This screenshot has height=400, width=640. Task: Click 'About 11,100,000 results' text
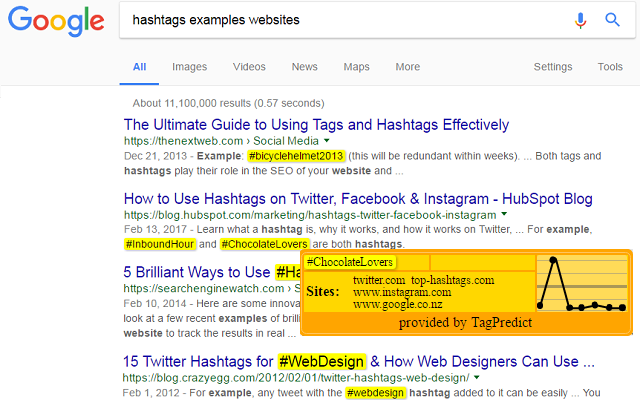click(x=228, y=103)
